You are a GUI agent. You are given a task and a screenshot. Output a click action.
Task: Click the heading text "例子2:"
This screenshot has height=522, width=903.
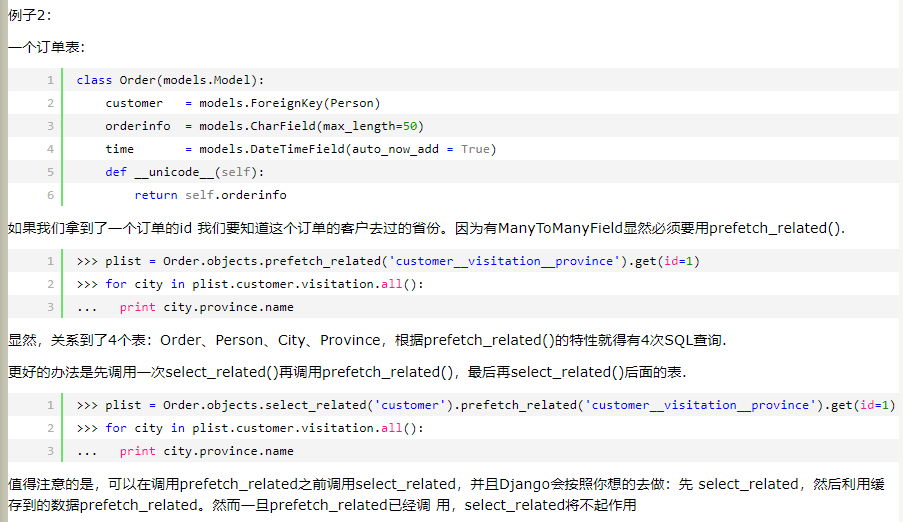[x=29, y=15]
